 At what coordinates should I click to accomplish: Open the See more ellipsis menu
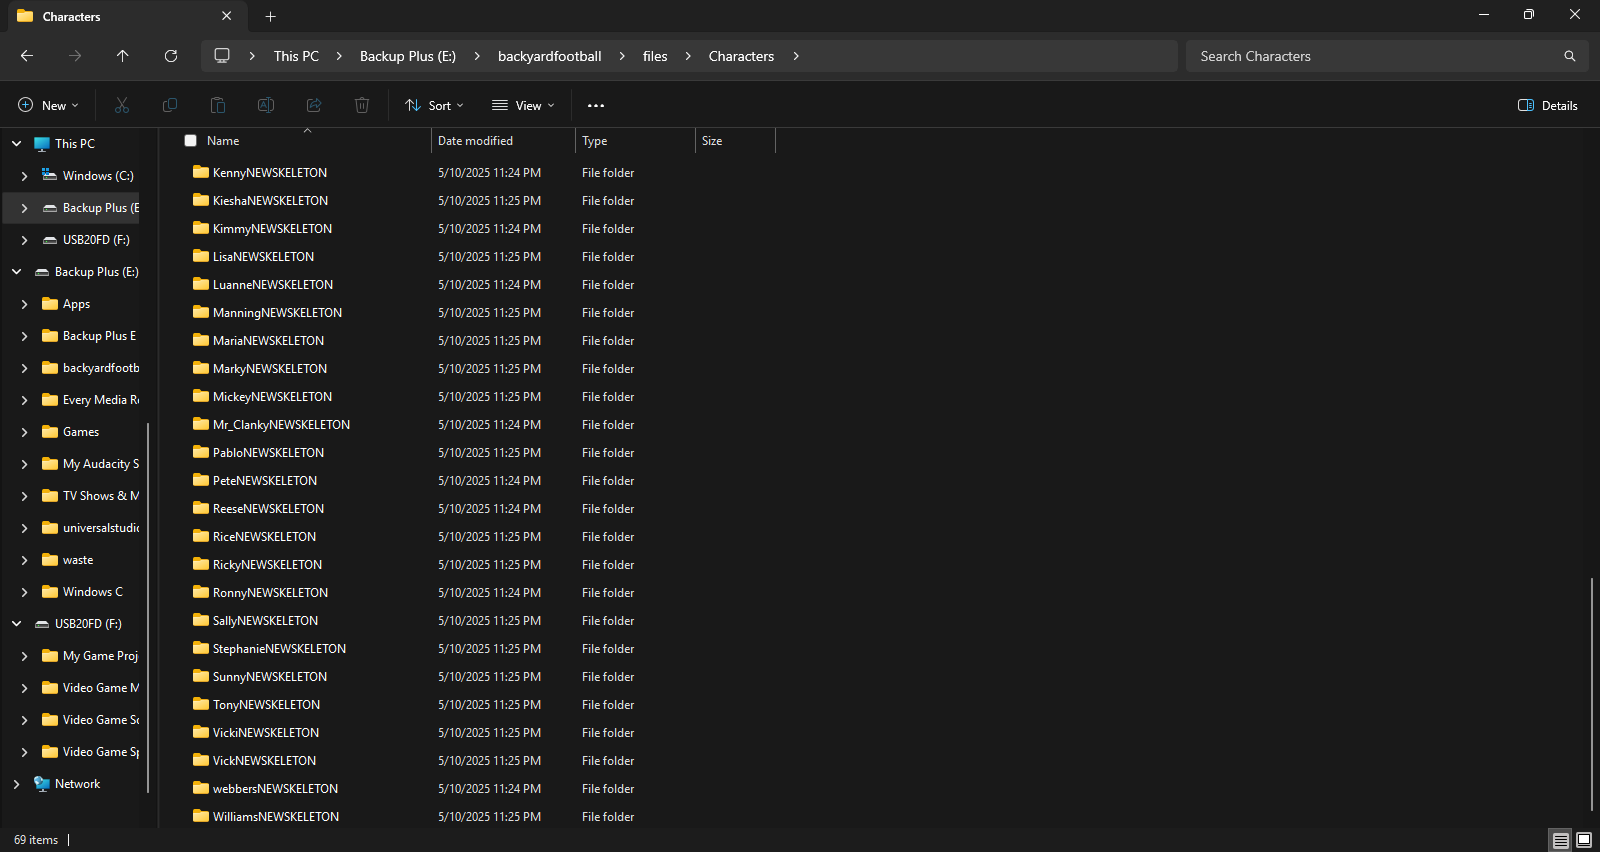(596, 105)
